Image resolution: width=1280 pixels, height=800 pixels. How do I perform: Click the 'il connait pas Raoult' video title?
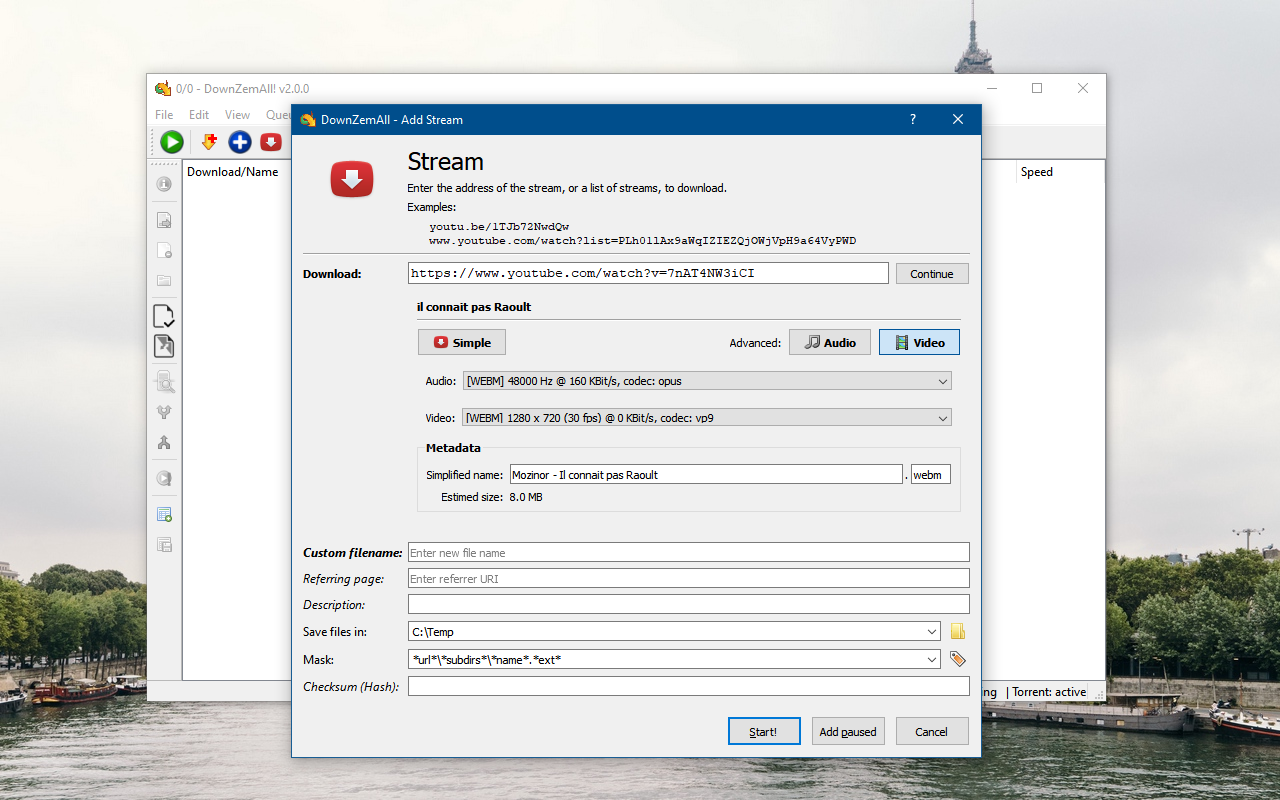[x=474, y=307]
